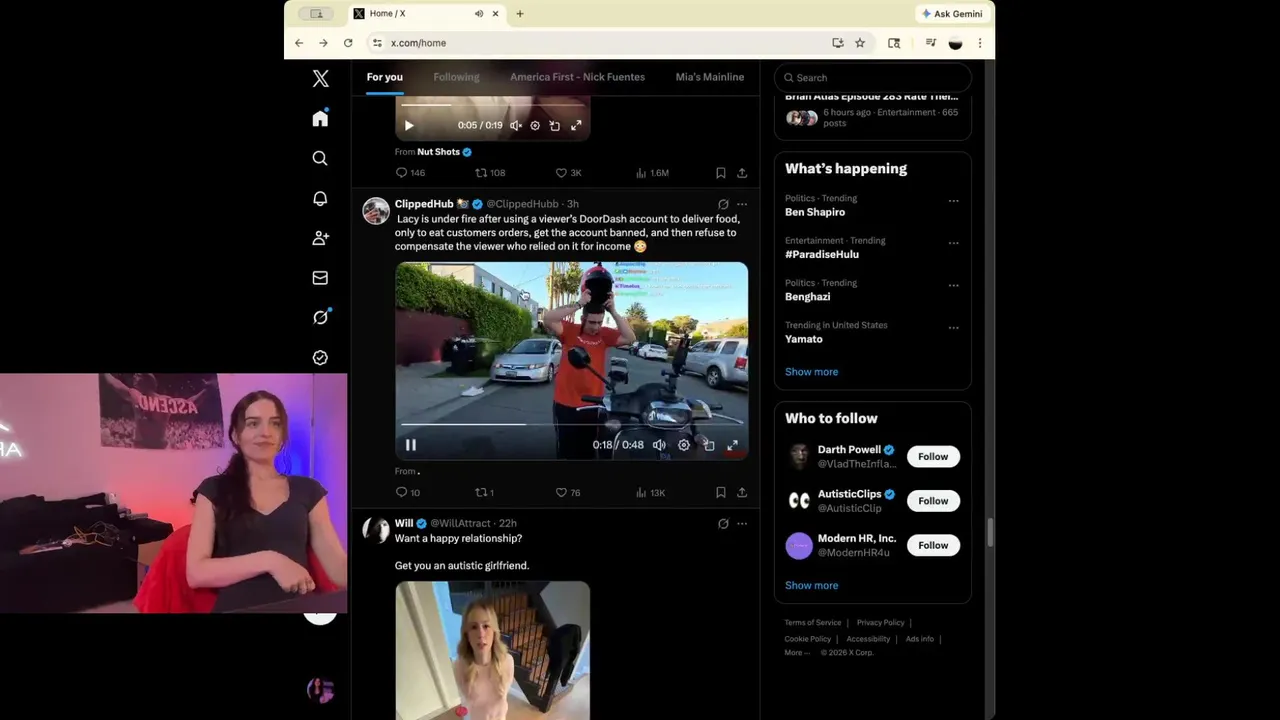Enter fullscreen on Nut Shots video
The image size is (1280, 720).
[576, 125]
